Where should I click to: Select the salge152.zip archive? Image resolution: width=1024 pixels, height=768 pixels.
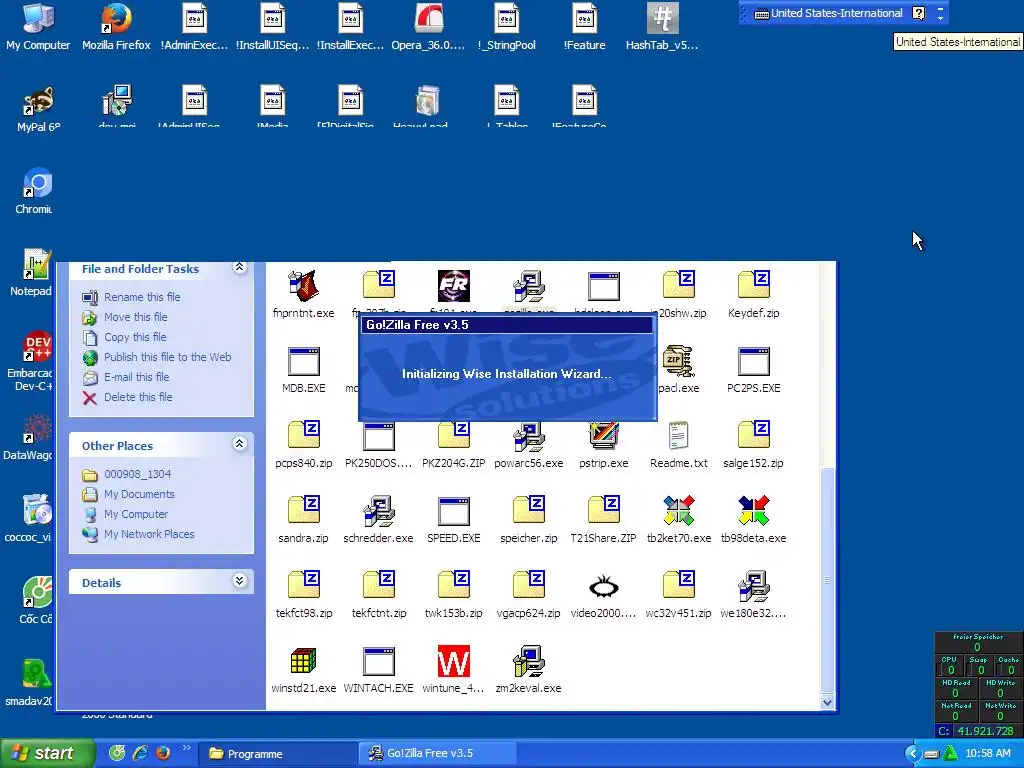tap(754, 436)
